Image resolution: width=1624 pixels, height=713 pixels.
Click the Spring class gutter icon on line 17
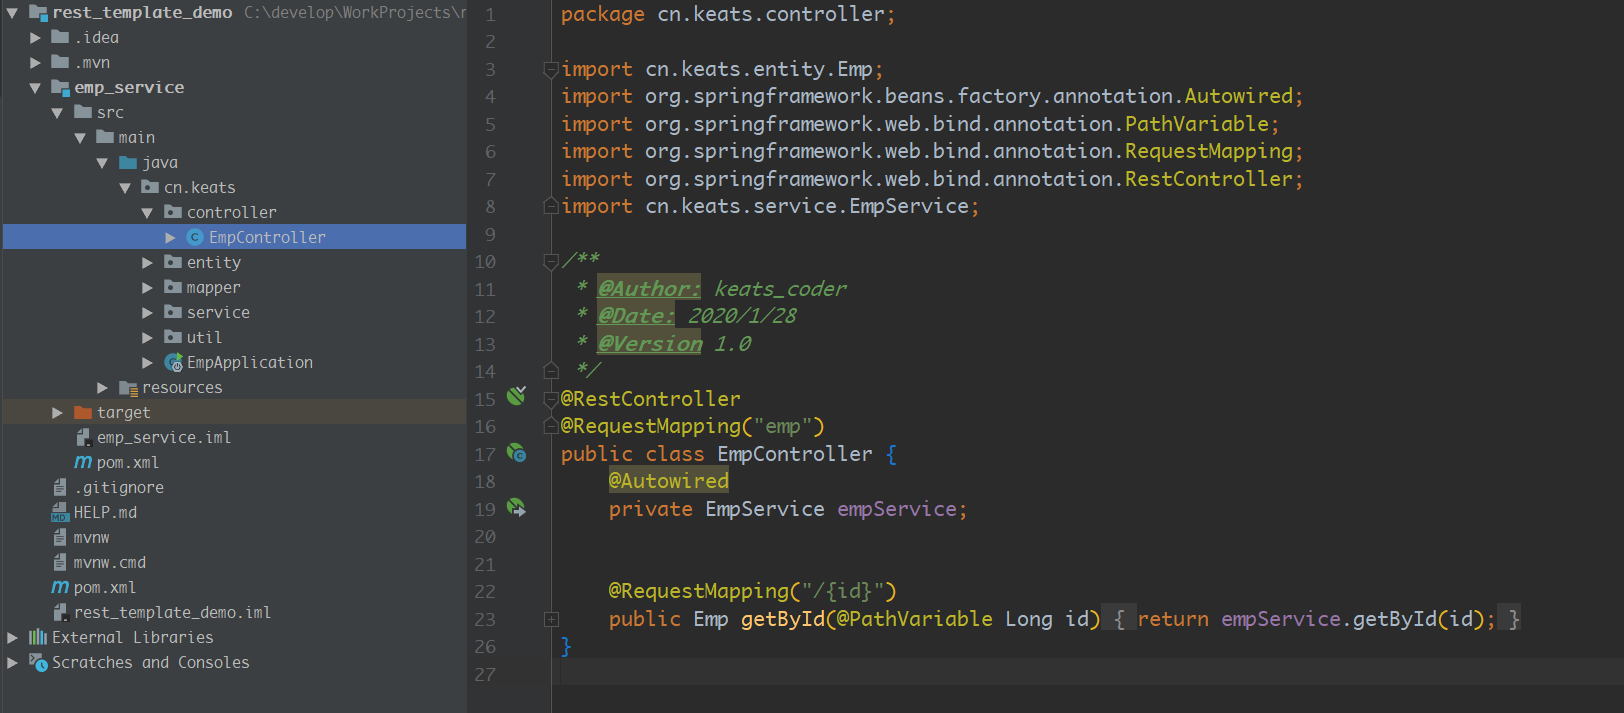pyautogui.click(x=516, y=453)
